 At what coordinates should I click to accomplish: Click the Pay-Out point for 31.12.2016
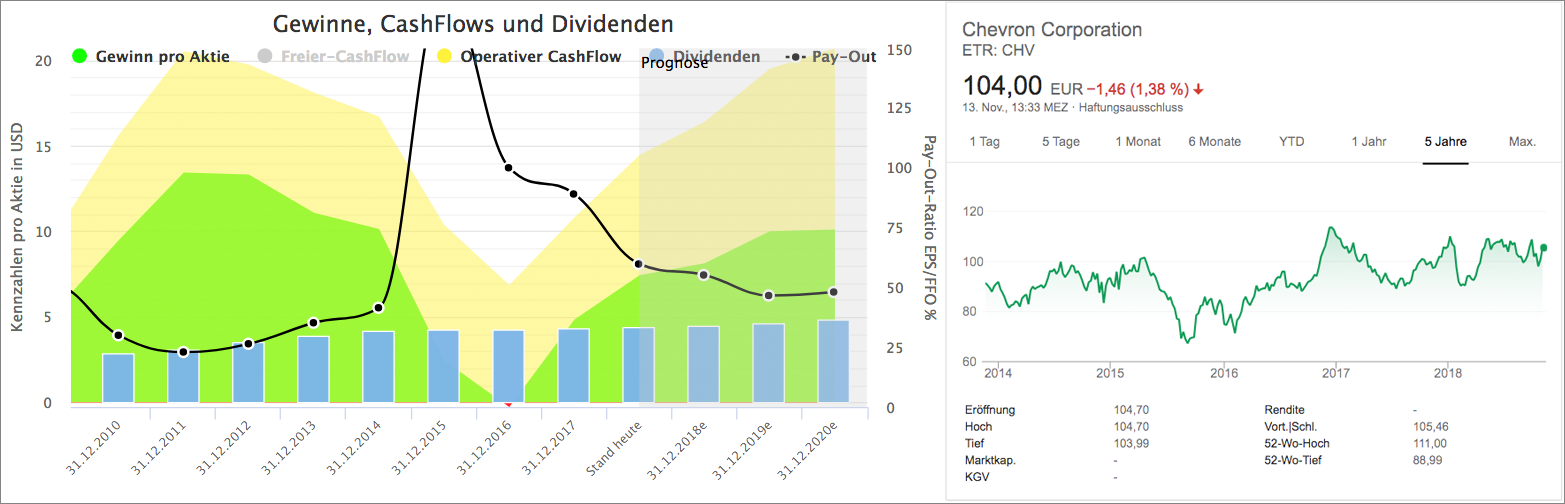(x=508, y=168)
